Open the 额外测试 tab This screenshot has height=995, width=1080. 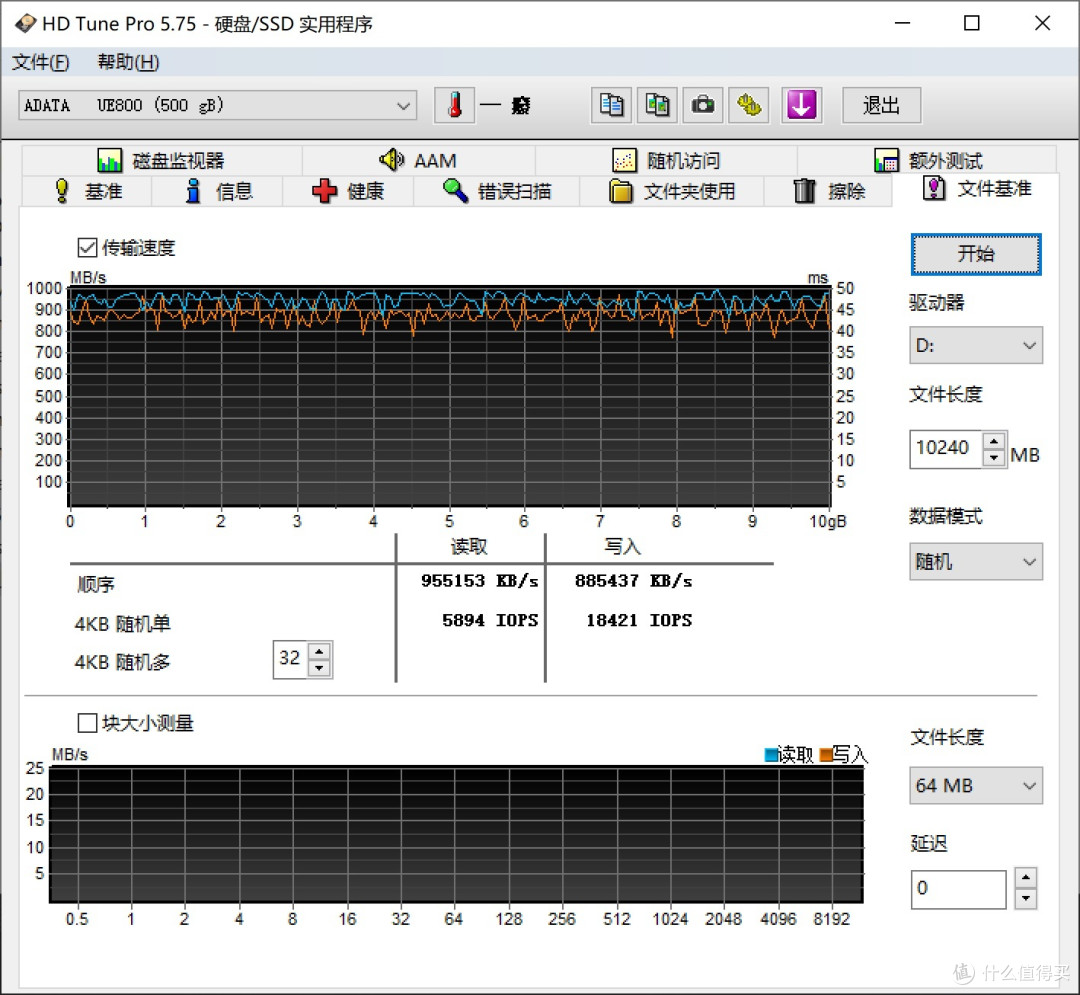(x=927, y=160)
